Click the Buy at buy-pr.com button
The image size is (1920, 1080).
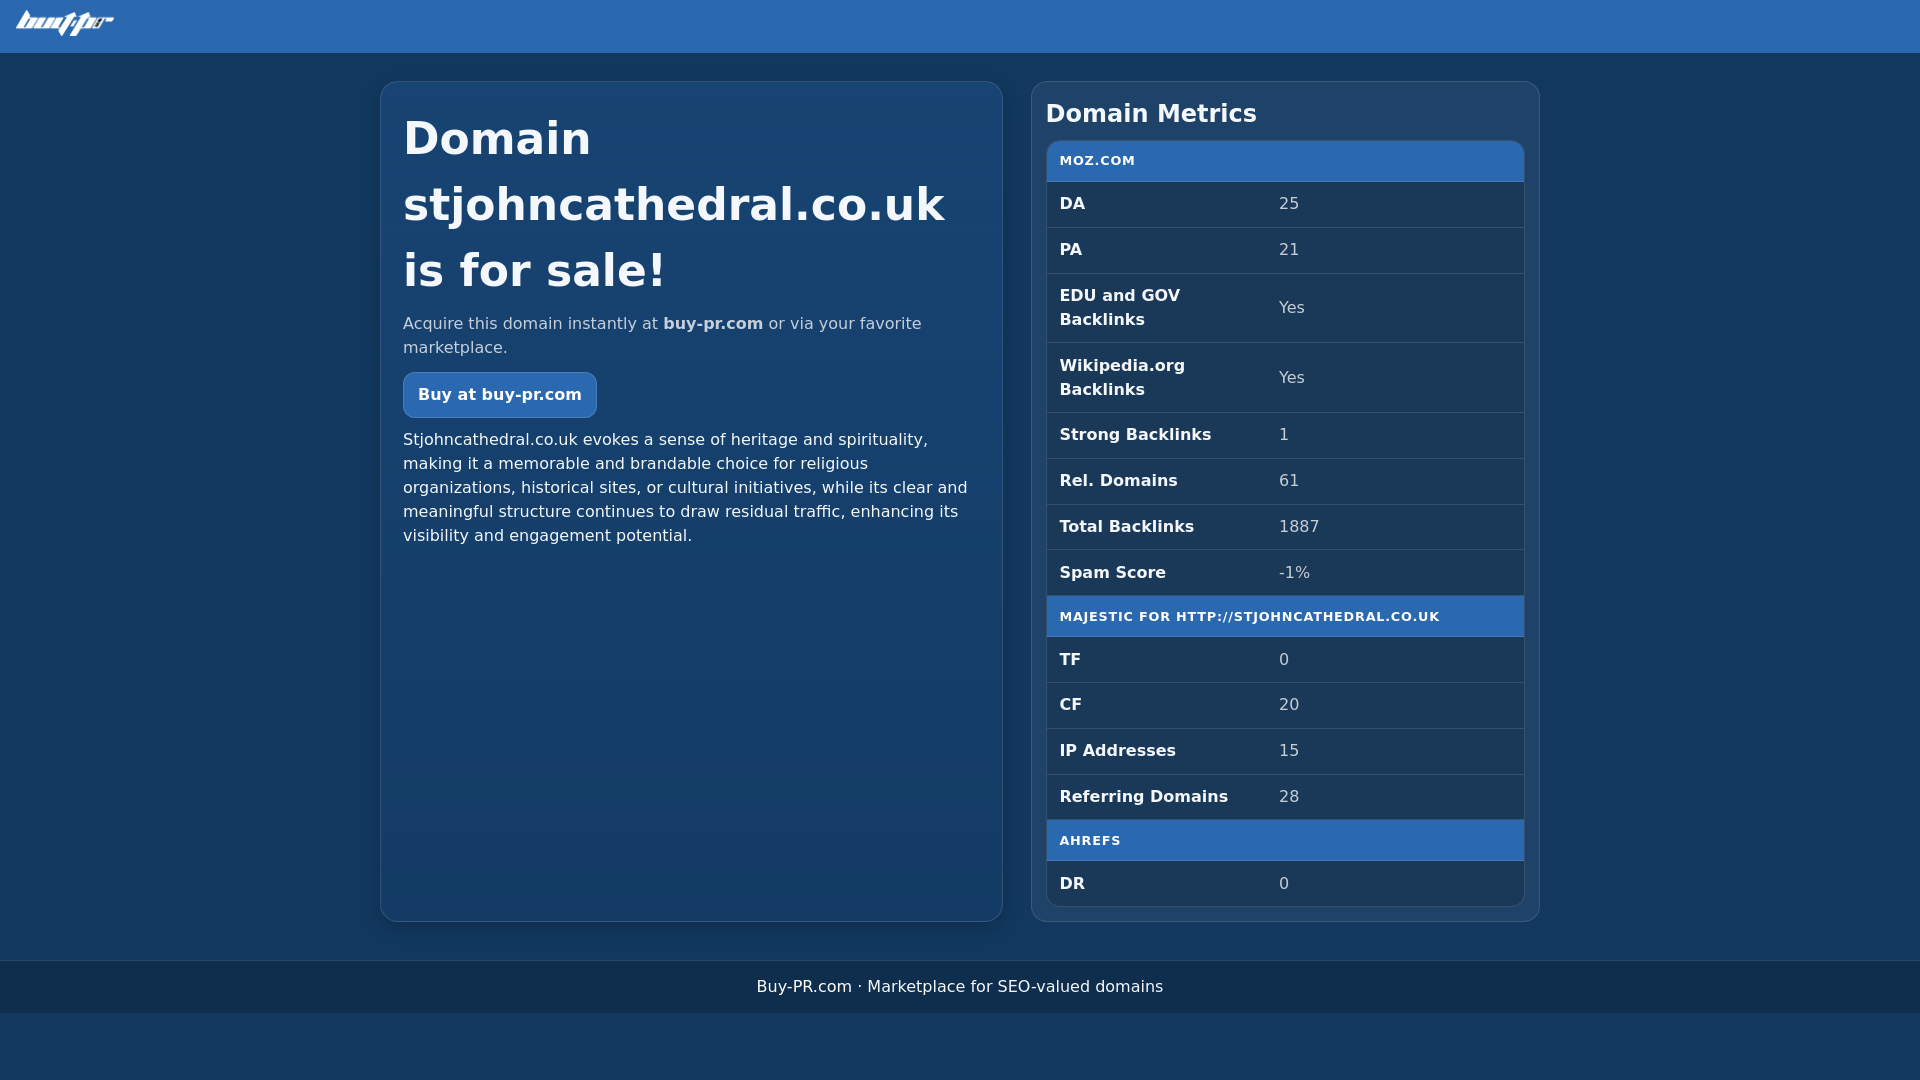500,395
